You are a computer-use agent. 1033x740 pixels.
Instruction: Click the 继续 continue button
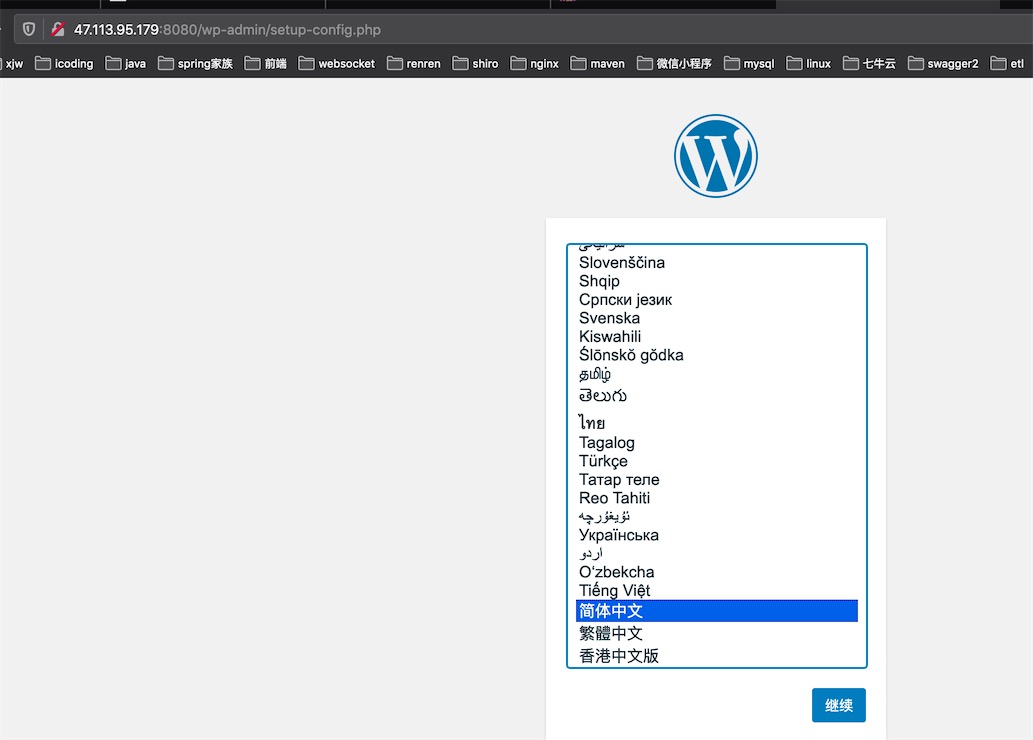pos(839,705)
